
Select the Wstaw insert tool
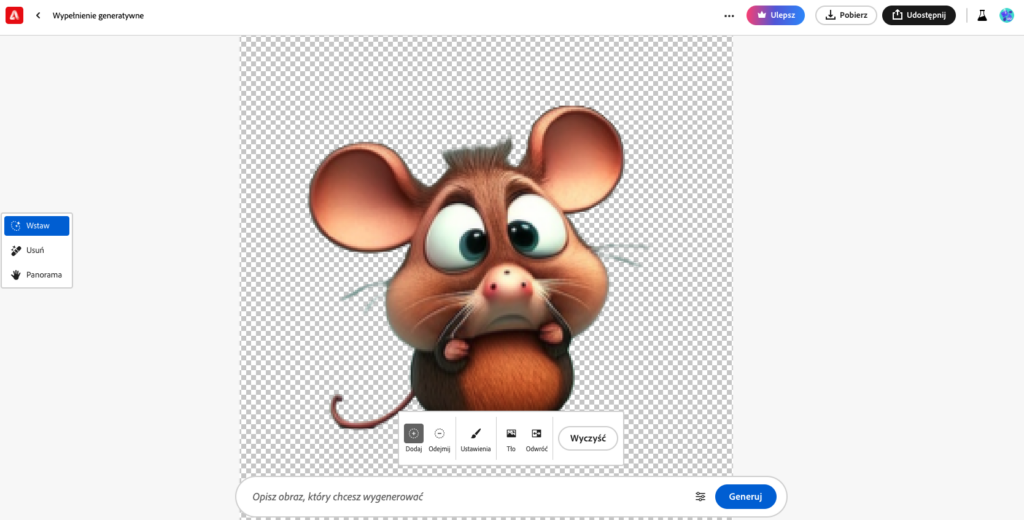coord(37,226)
